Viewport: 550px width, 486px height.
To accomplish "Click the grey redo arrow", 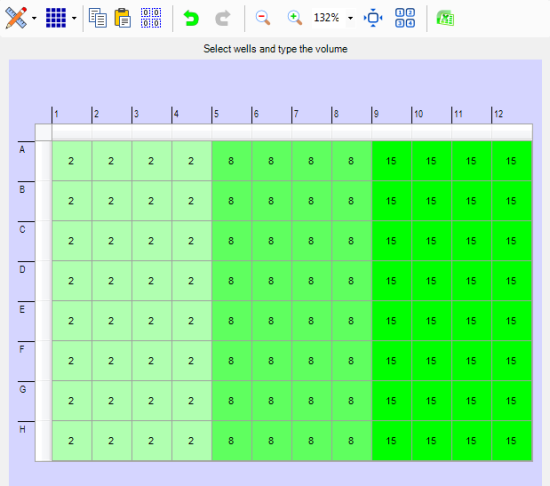I will click(x=222, y=18).
